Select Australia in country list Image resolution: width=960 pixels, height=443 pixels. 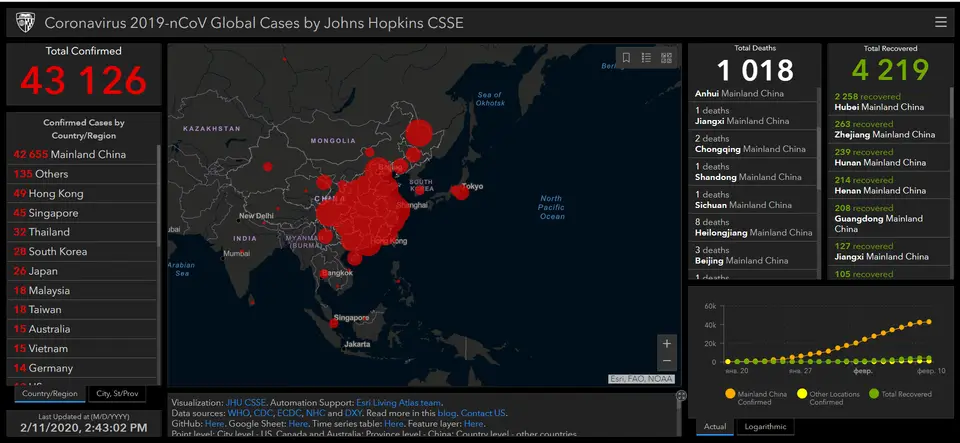82,329
